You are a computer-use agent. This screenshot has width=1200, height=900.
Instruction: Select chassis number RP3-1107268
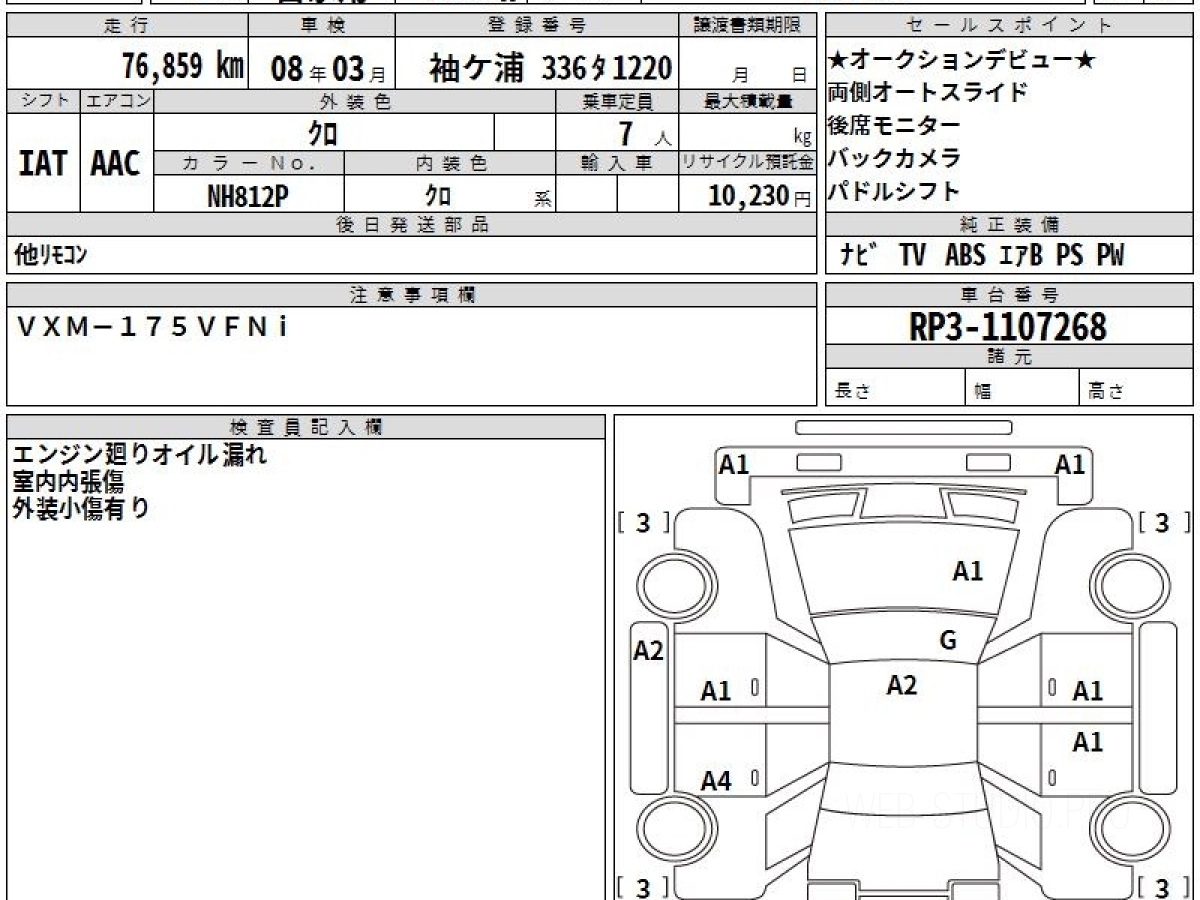1008,326
